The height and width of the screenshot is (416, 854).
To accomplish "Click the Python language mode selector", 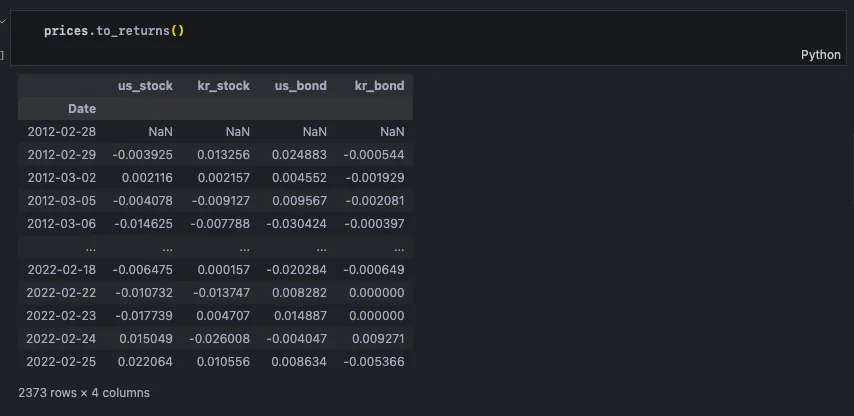I will [820, 55].
